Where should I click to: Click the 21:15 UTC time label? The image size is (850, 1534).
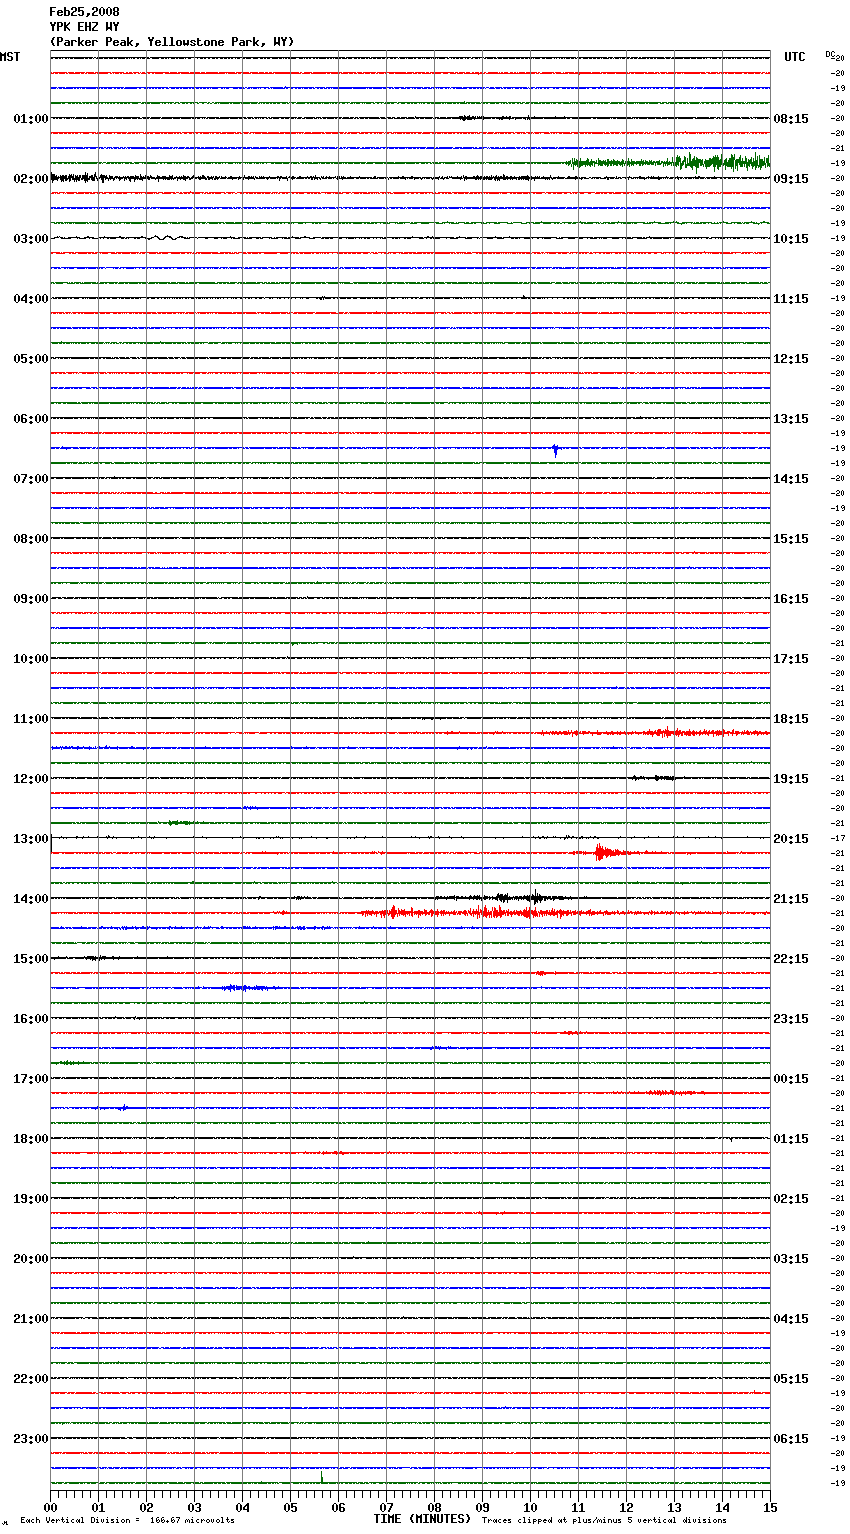(x=791, y=899)
